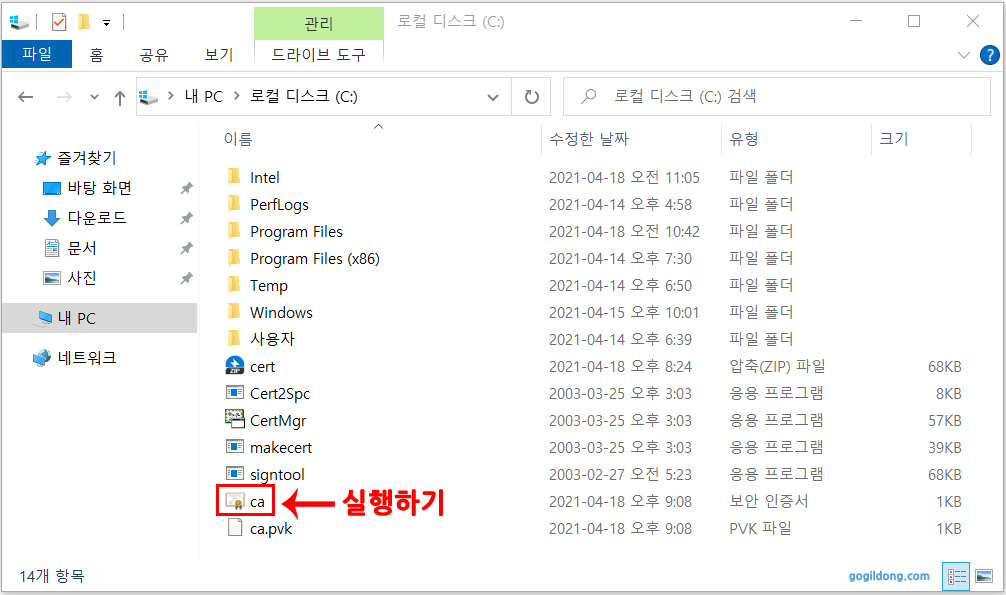Viewport: 1006px width, 595px height.
Task: Click the pin icon next to 다운로드
Action: (186, 218)
